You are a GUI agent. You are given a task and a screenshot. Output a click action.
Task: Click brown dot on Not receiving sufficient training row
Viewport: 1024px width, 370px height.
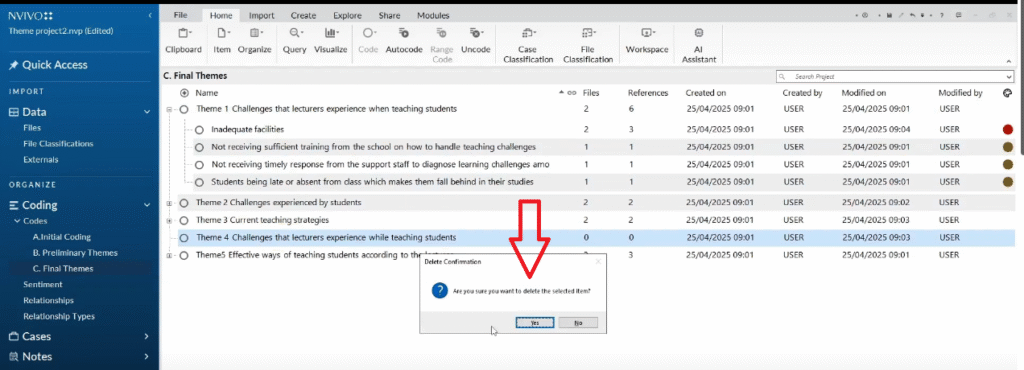1007,147
